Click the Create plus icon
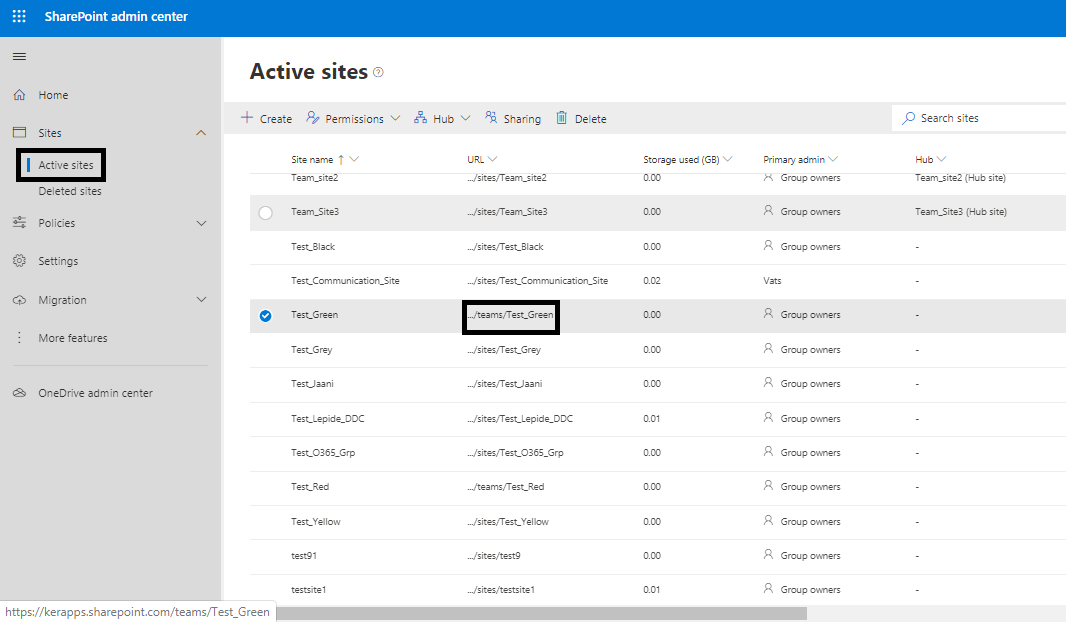The height and width of the screenshot is (622, 1066). [247, 118]
